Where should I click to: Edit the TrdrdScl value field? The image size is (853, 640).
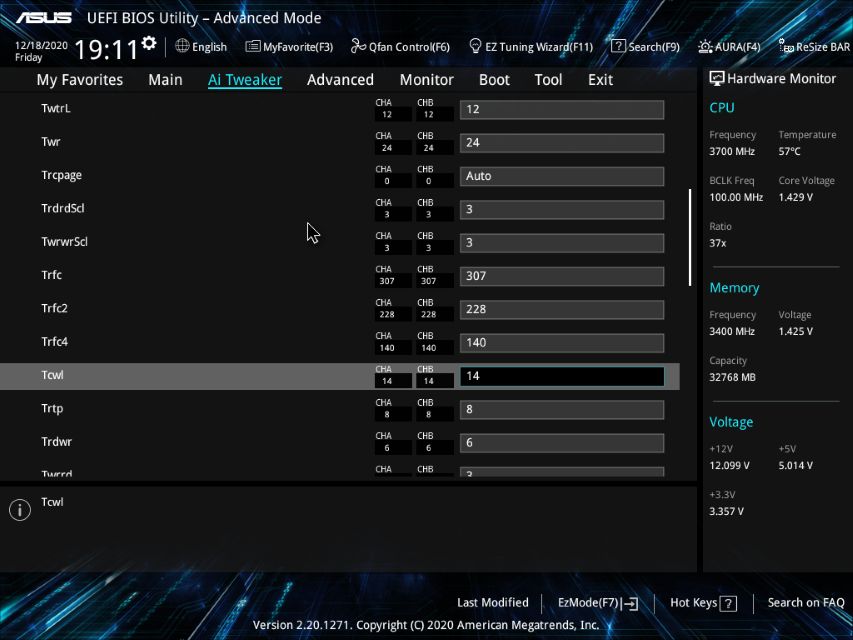562,210
